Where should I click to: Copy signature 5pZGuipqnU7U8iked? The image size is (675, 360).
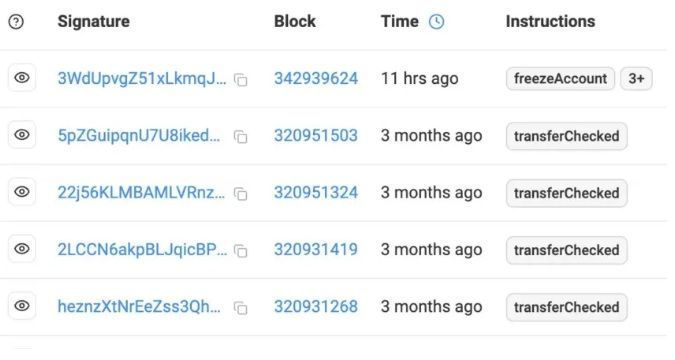point(241,137)
